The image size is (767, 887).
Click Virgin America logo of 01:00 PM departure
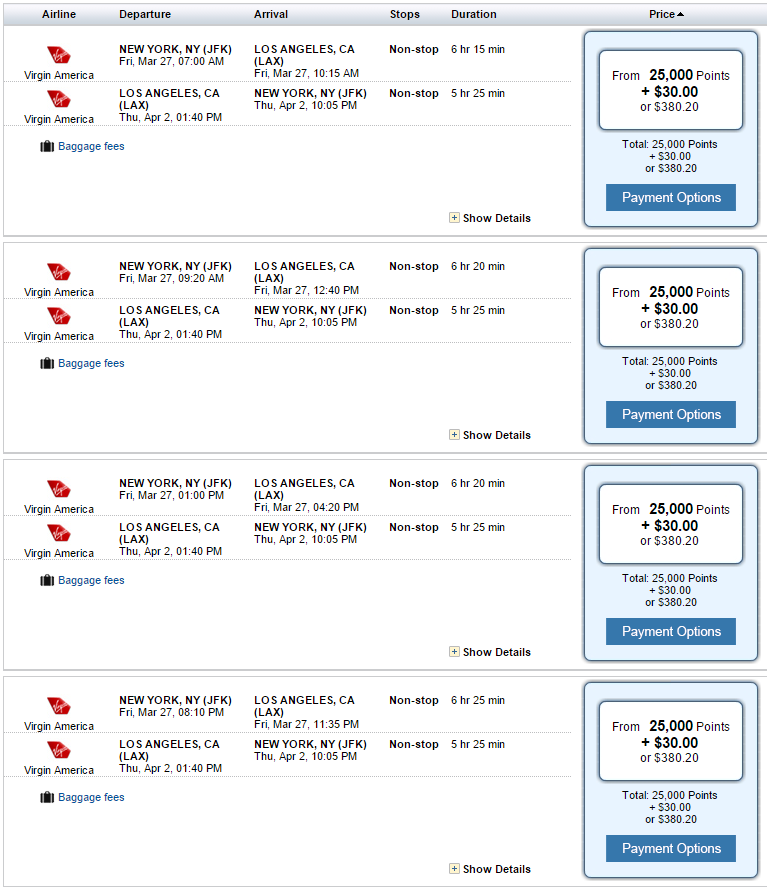[59, 489]
